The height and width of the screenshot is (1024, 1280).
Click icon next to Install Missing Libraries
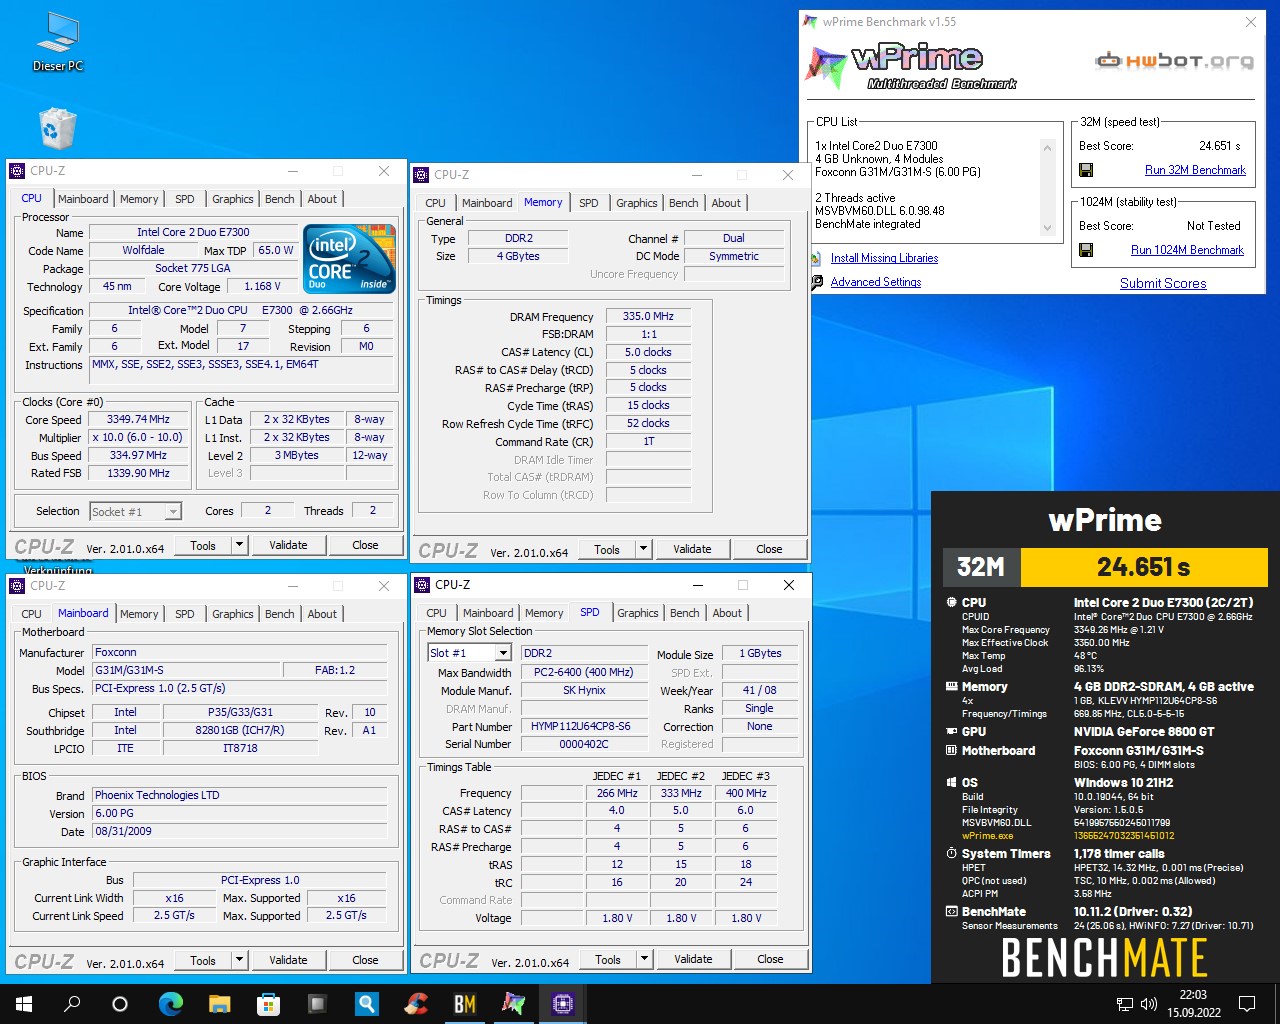tap(816, 259)
